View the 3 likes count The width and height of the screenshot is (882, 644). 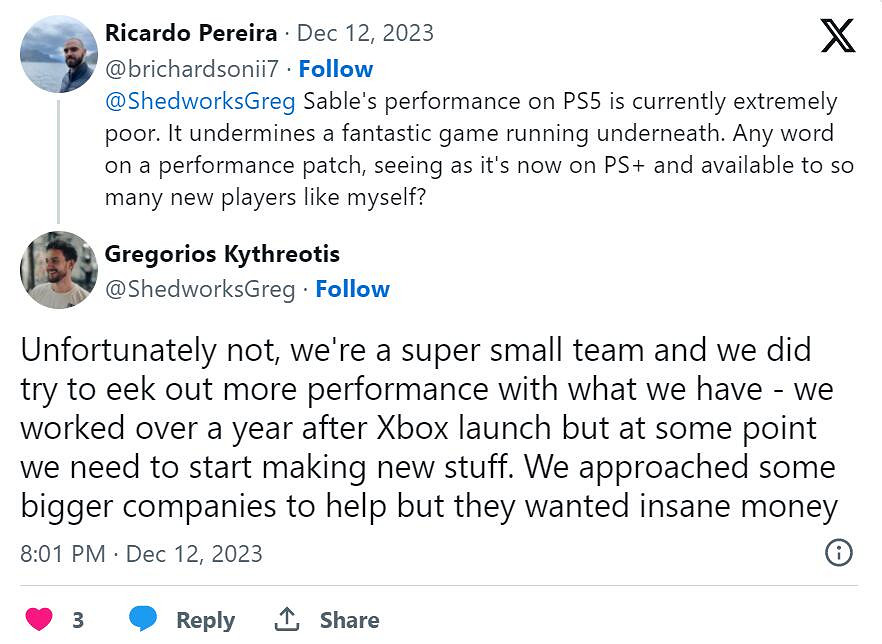pos(78,620)
